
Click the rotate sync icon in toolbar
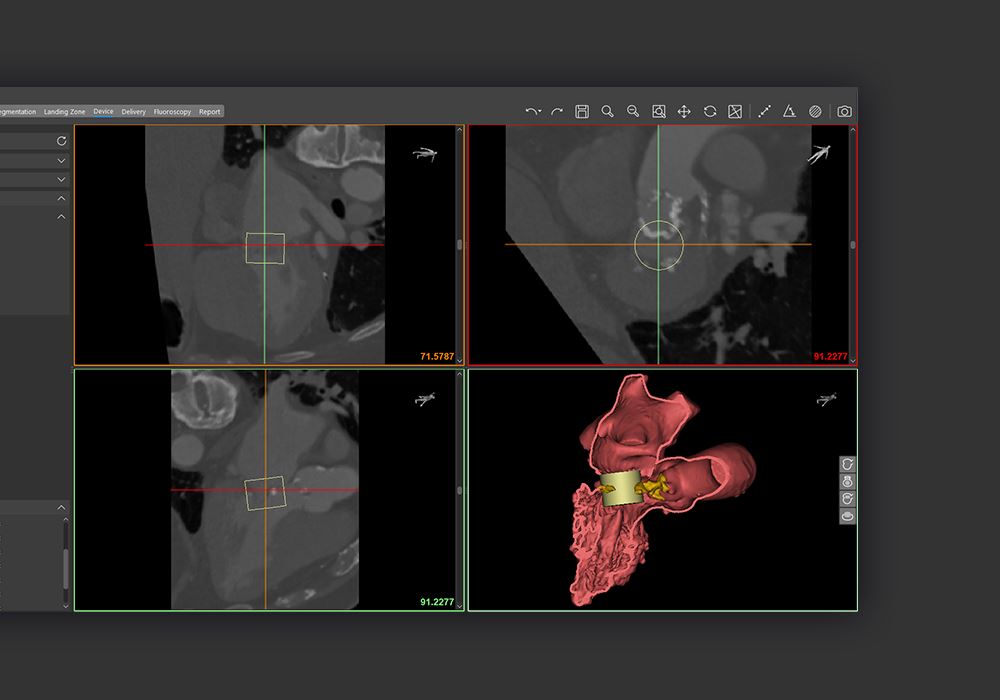[710, 112]
